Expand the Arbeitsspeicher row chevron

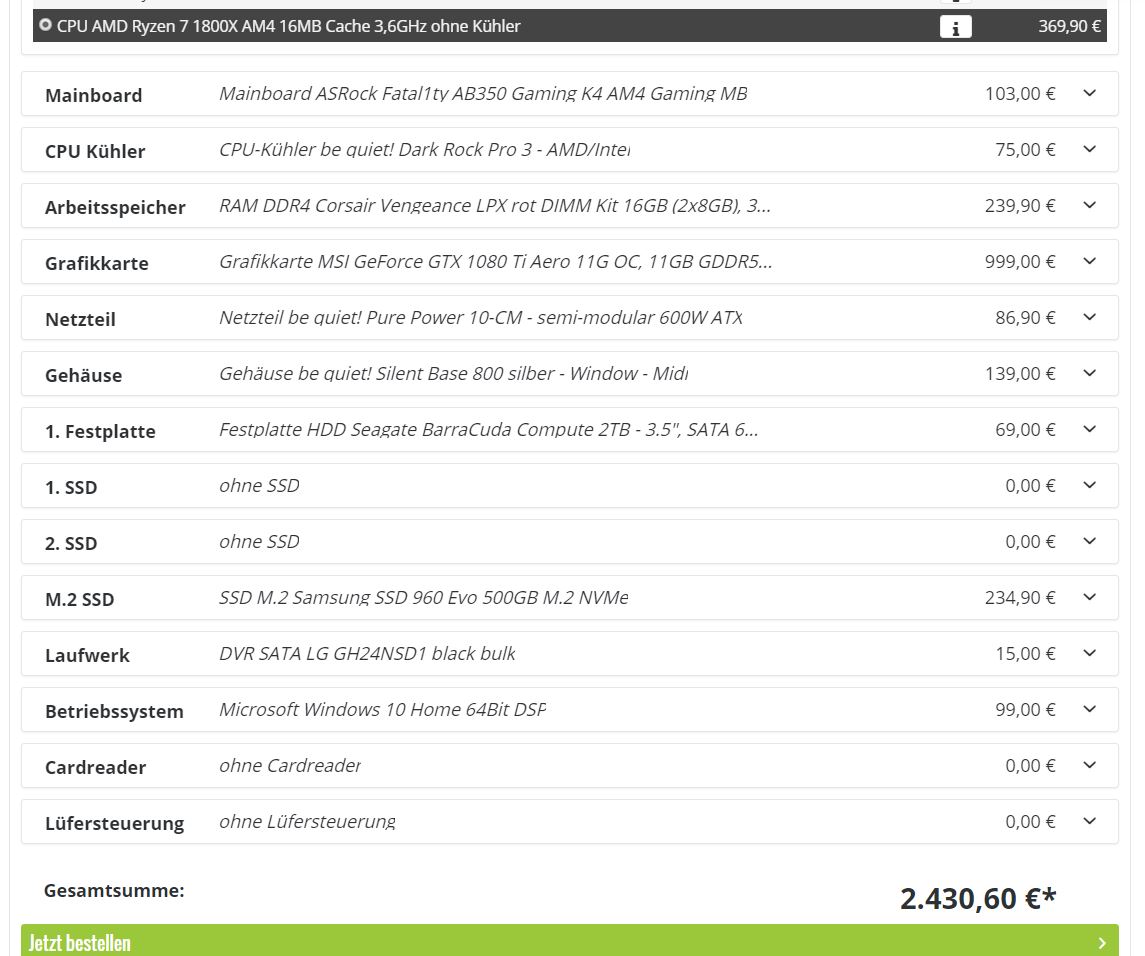click(1090, 205)
